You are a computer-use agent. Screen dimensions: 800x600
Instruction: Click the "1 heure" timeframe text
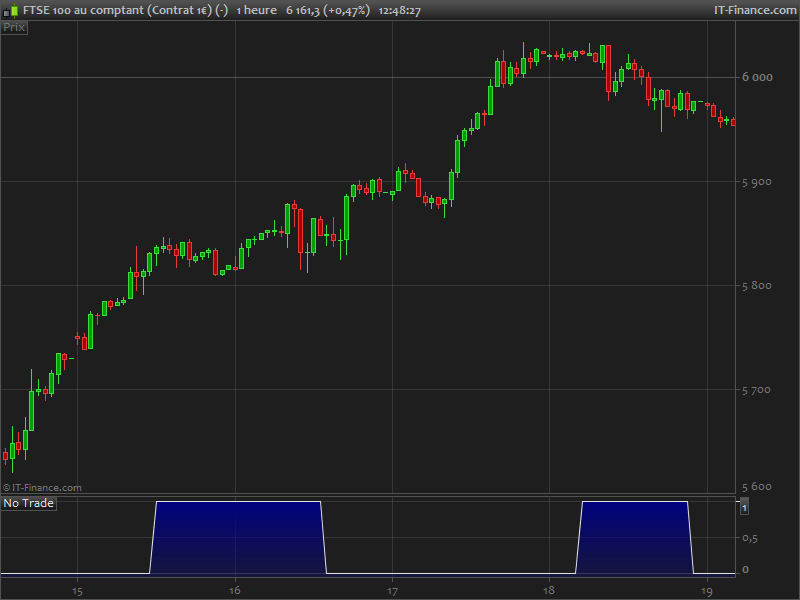(256, 10)
